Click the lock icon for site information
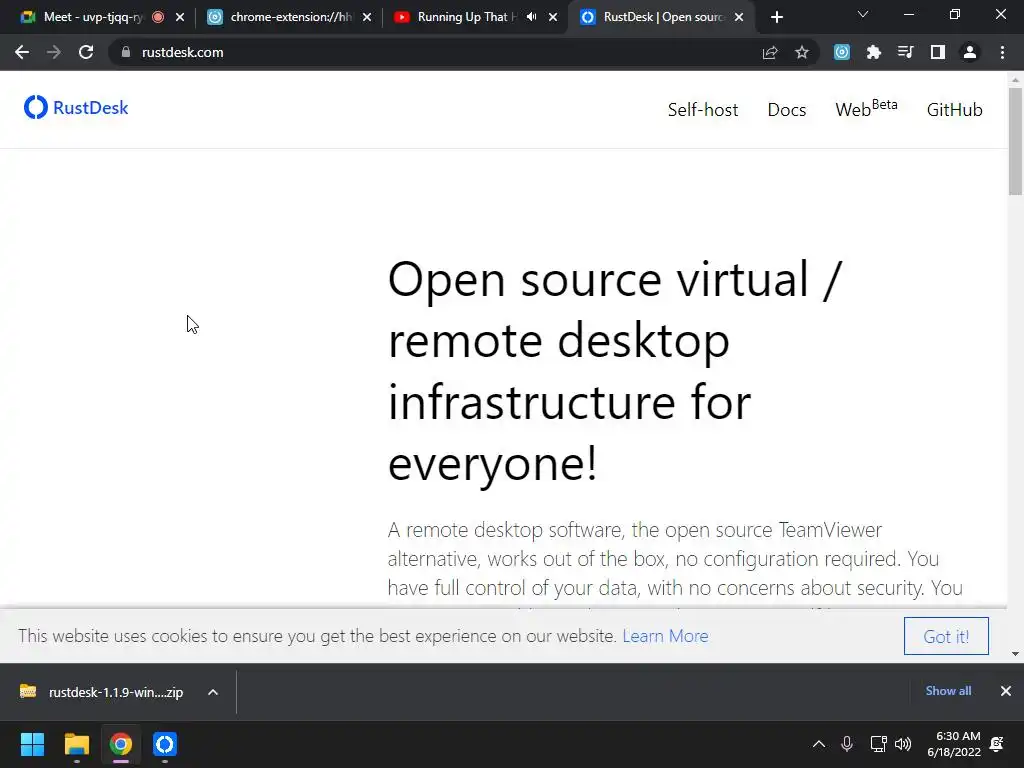 coord(126,52)
